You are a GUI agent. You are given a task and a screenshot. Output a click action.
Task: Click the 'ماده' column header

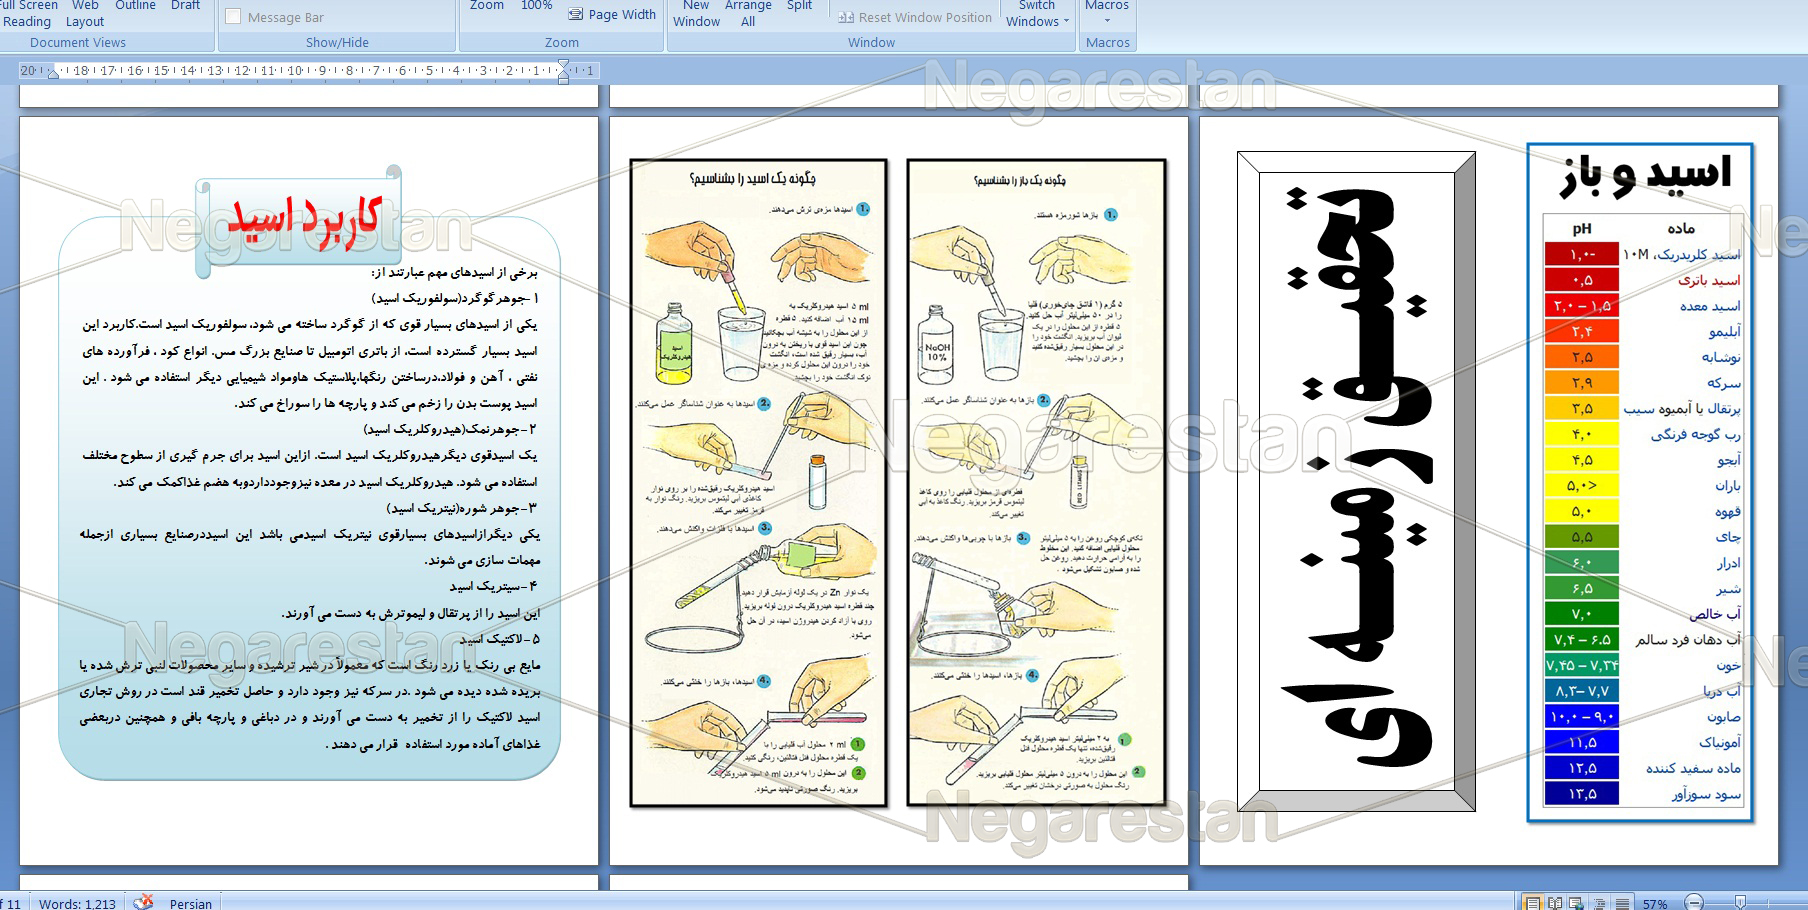(1681, 228)
